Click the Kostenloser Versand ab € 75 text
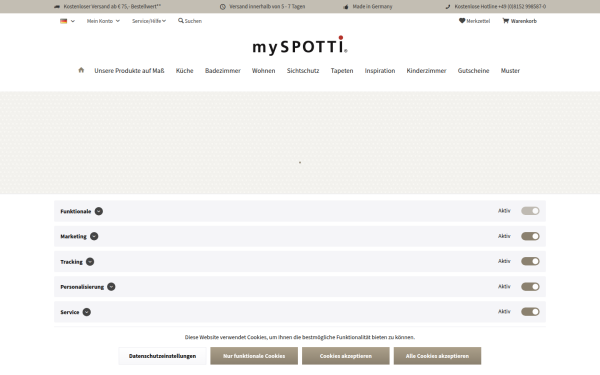Image resolution: width=600 pixels, height=375 pixels. pyautogui.click(x=112, y=7)
